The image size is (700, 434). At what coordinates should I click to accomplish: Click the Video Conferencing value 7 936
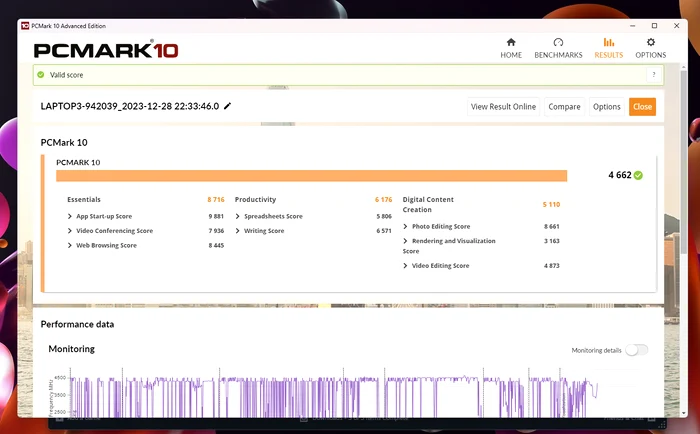pos(216,231)
